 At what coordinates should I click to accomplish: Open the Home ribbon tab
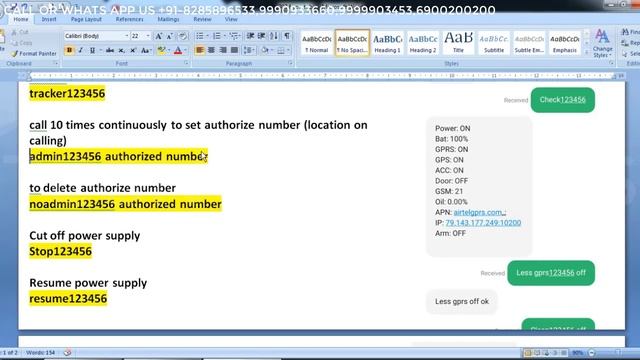point(21,19)
